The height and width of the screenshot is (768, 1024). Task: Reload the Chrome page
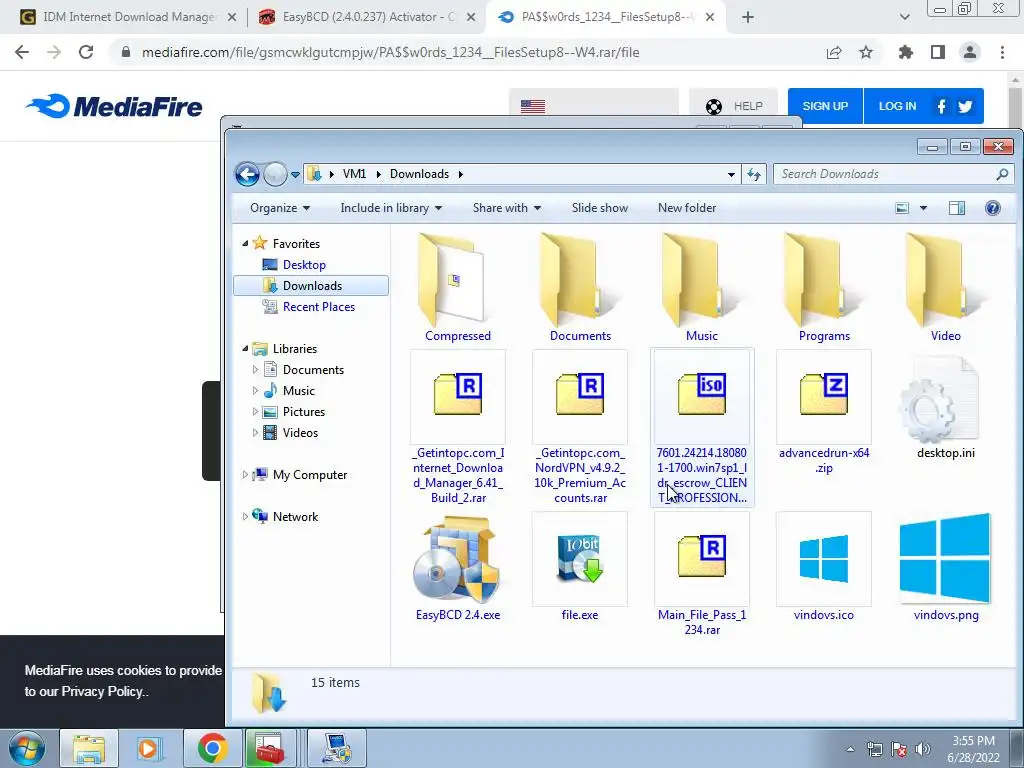tap(86, 52)
